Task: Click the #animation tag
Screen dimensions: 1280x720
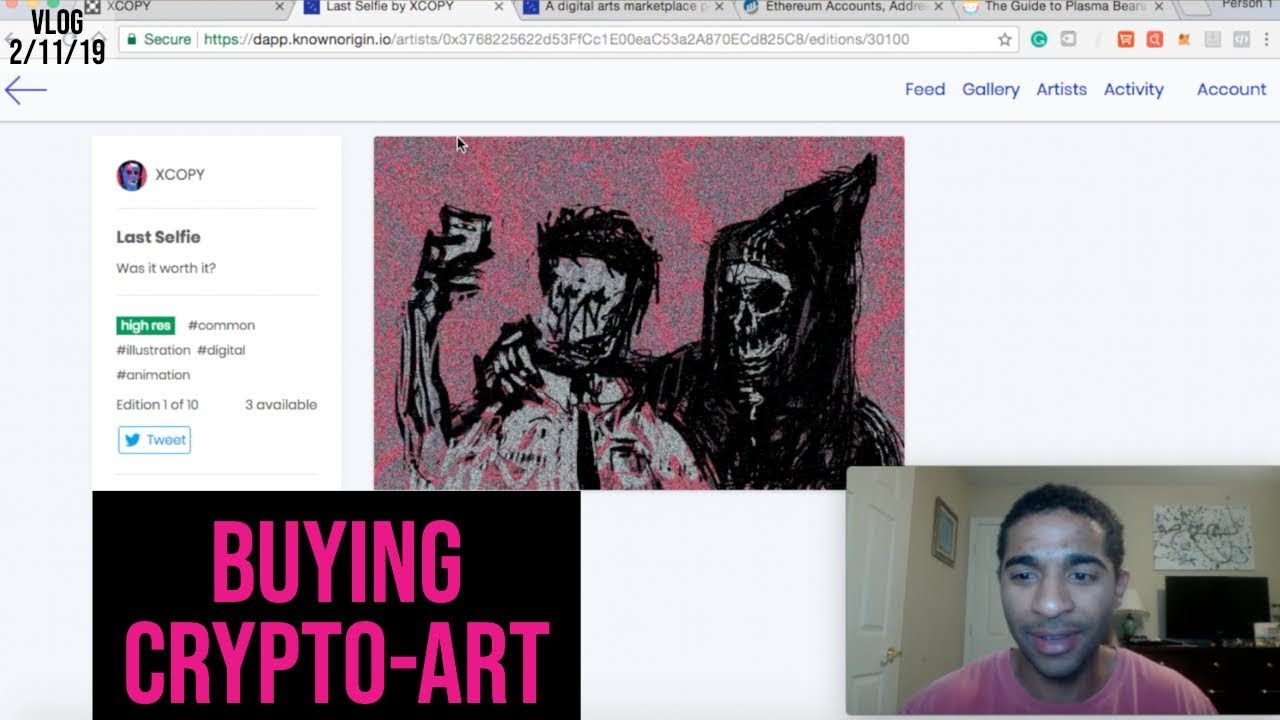Action: (x=153, y=375)
